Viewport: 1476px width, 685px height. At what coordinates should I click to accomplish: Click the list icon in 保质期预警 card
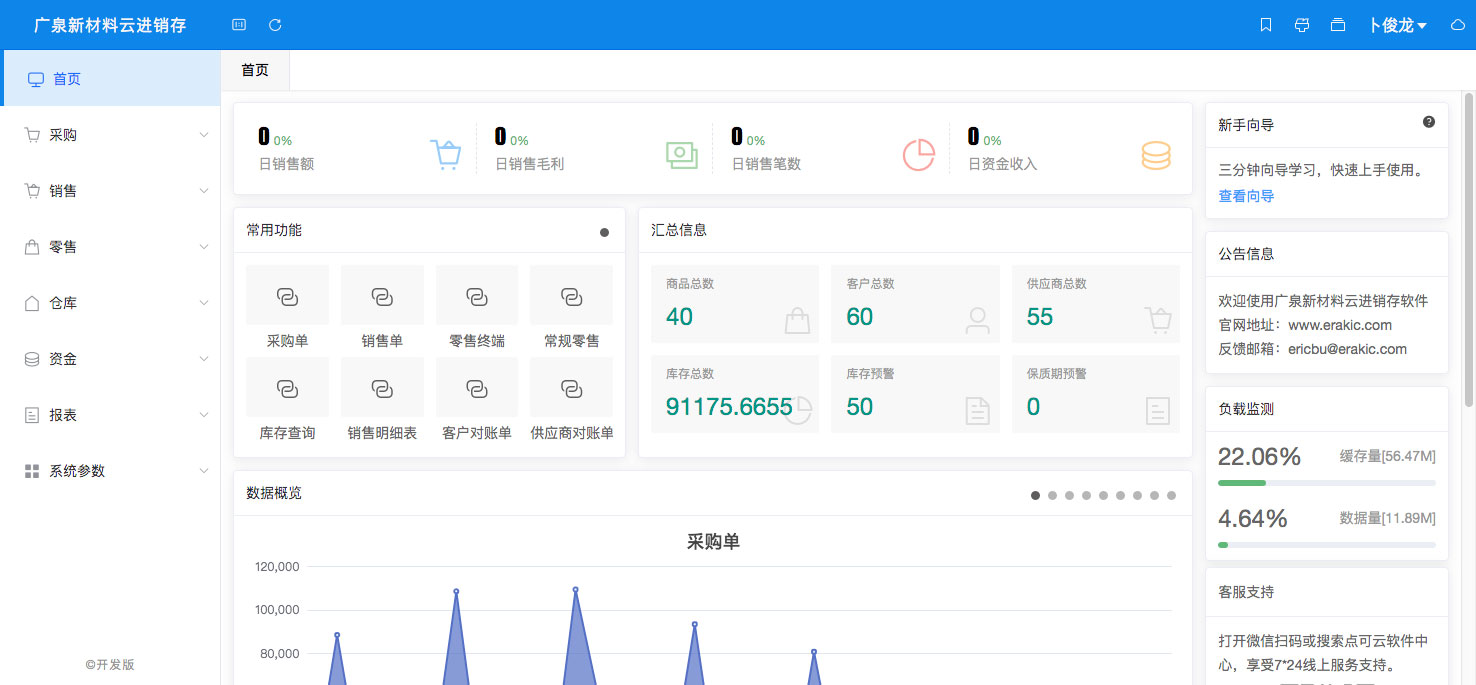click(1158, 410)
